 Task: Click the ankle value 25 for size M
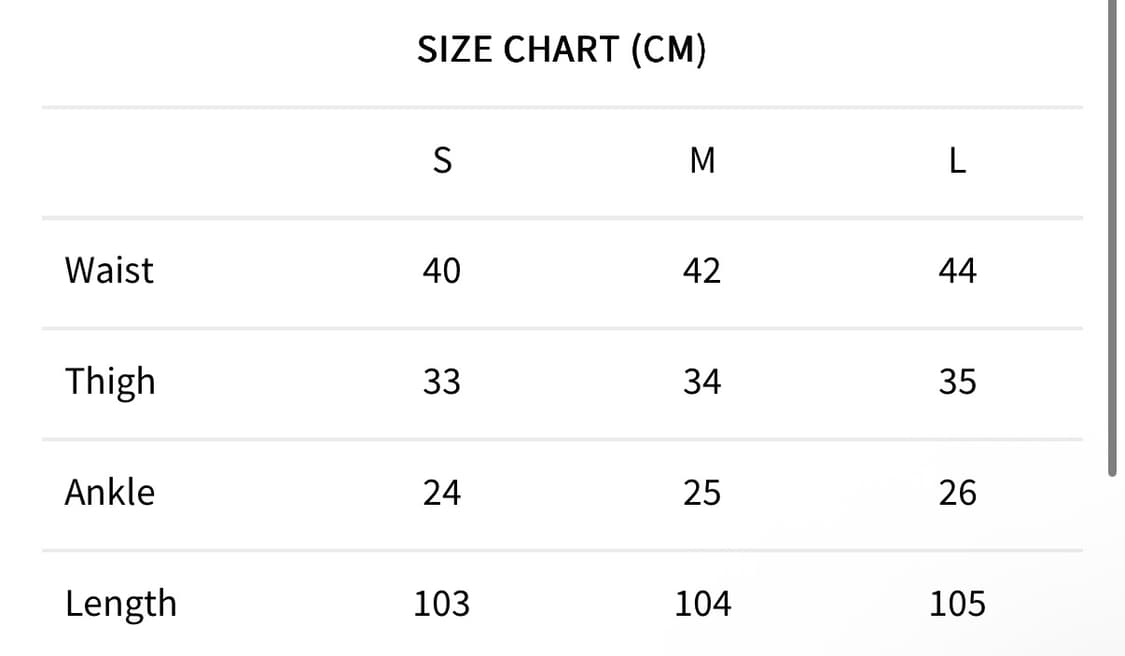tap(702, 493)
